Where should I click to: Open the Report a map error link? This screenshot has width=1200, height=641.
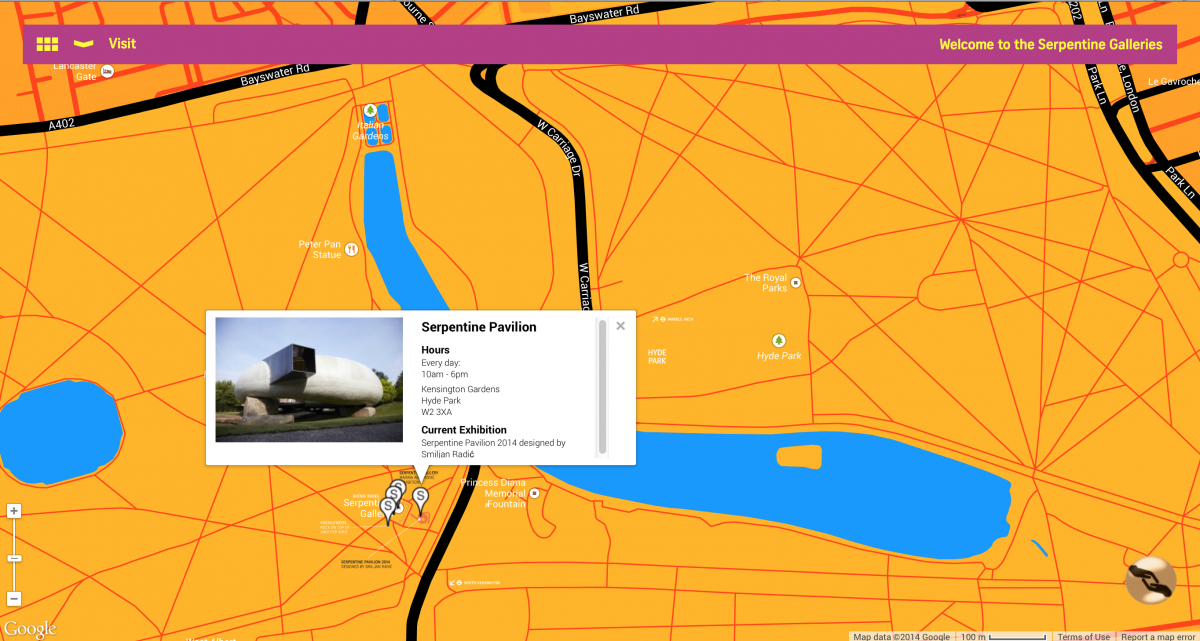[1158, 636]
